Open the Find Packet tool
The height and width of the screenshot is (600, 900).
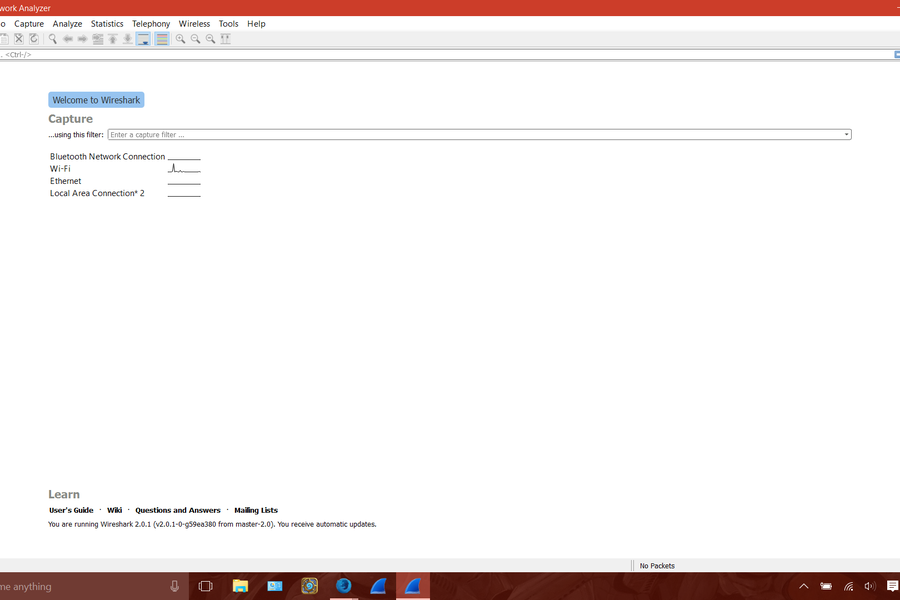[x=52, y=38]
